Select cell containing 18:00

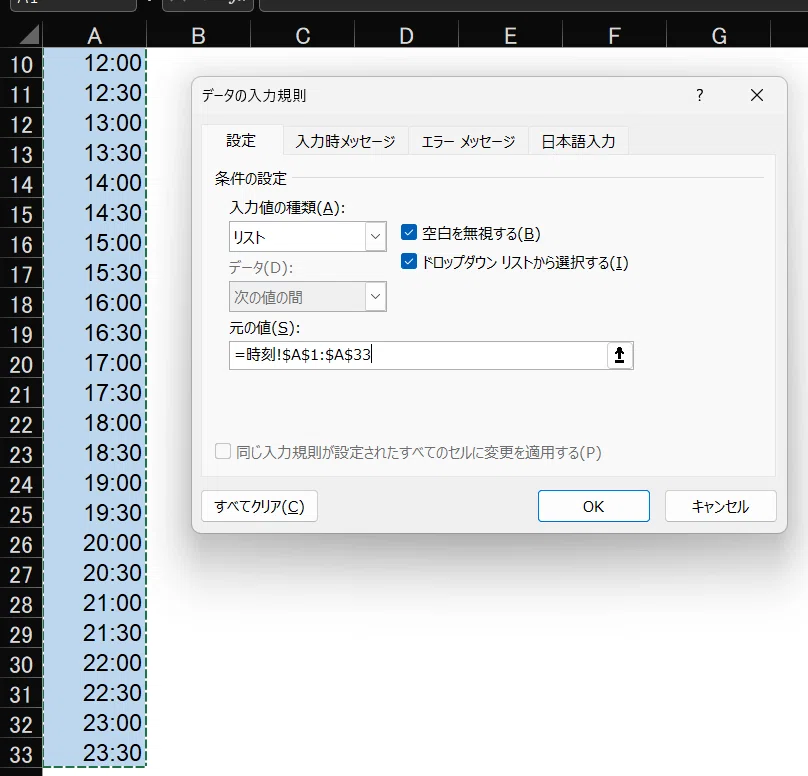coord(95,423)
